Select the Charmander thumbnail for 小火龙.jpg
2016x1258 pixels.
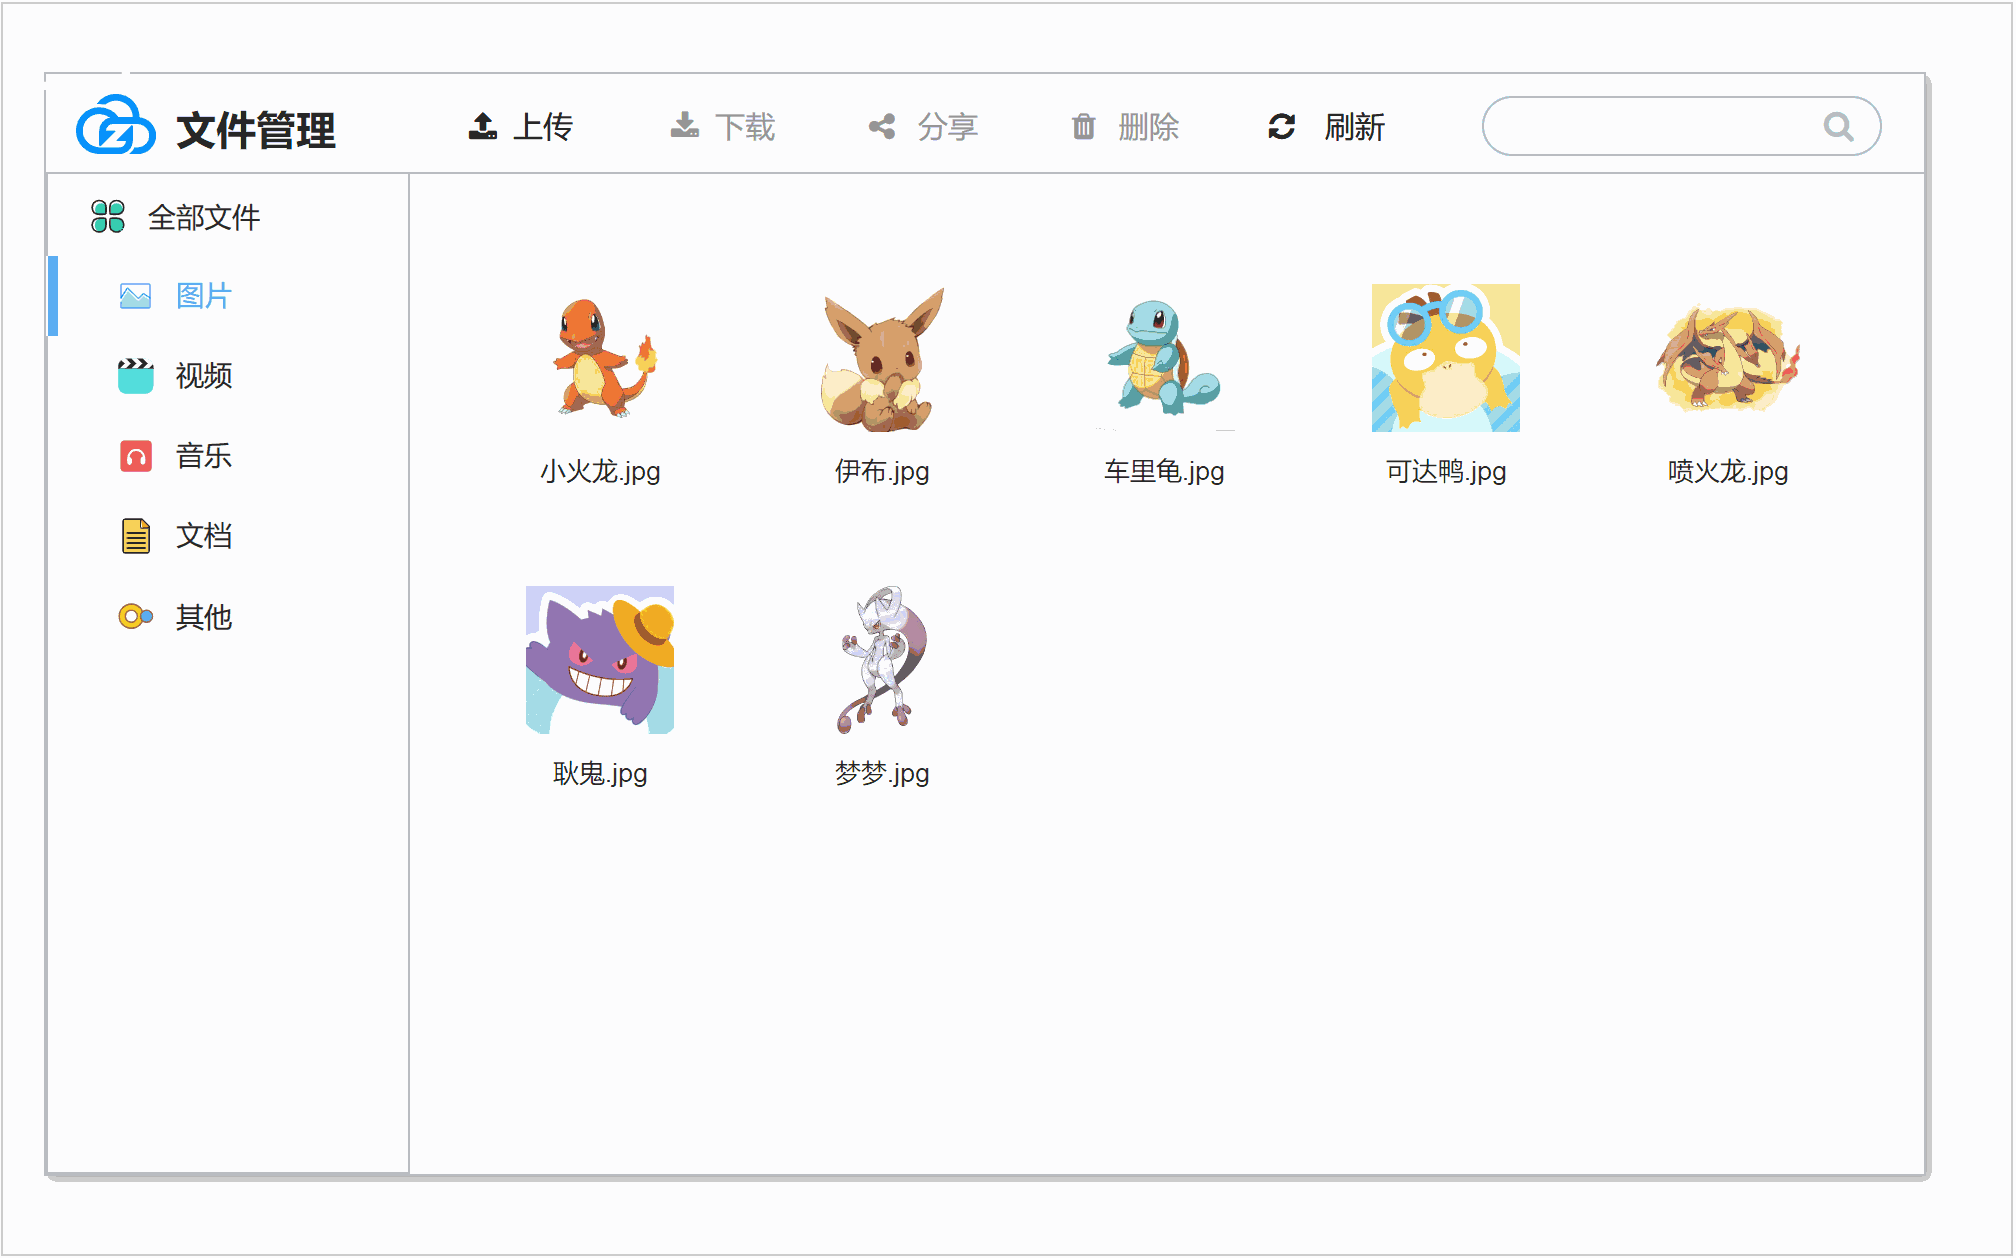(600, 358)
